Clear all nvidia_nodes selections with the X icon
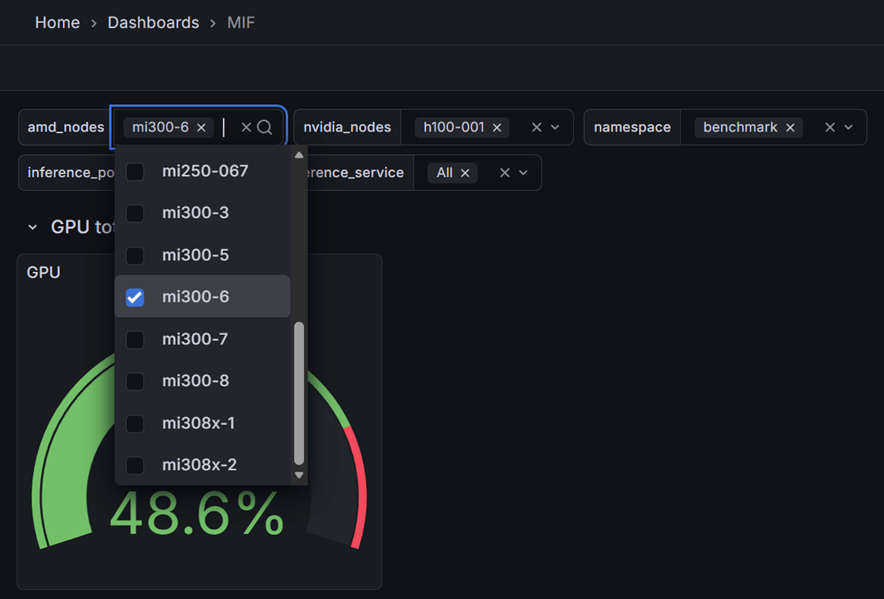Image resolution: width=884 pixels, height=599 pixels. [537, 127]
